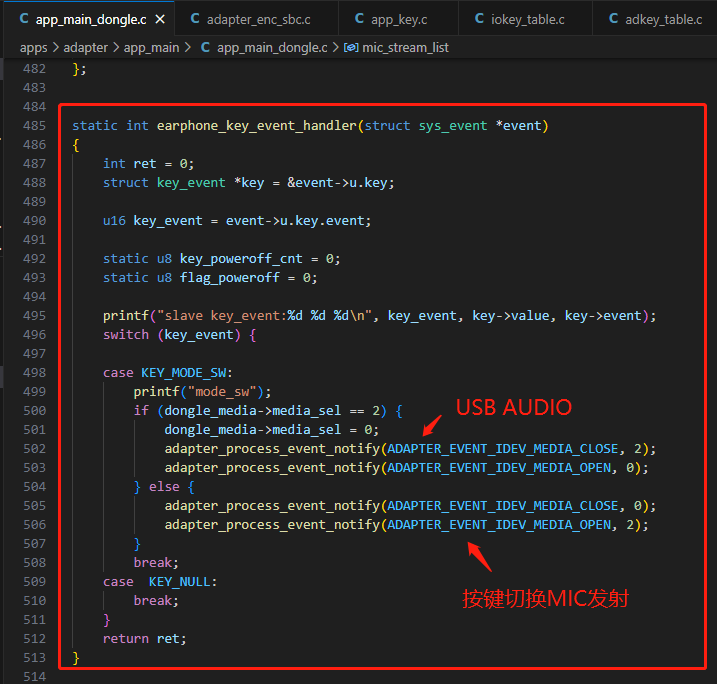The height and width of the screenshot is (684, 717).
Task: Click the mic_stream_list symbol icon in breadcrumb
Action: pos(351,48)
